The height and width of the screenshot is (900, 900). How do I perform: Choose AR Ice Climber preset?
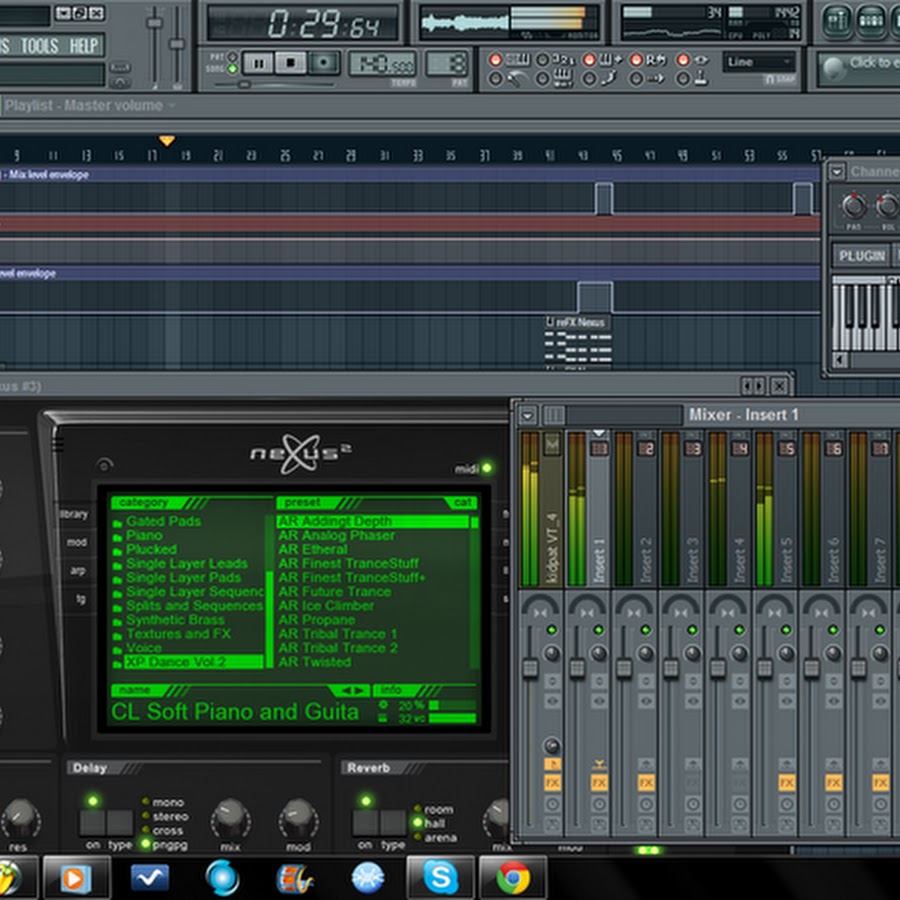326,606
